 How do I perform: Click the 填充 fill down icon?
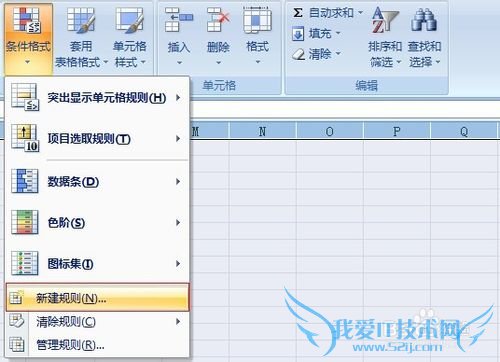[298, 34]
